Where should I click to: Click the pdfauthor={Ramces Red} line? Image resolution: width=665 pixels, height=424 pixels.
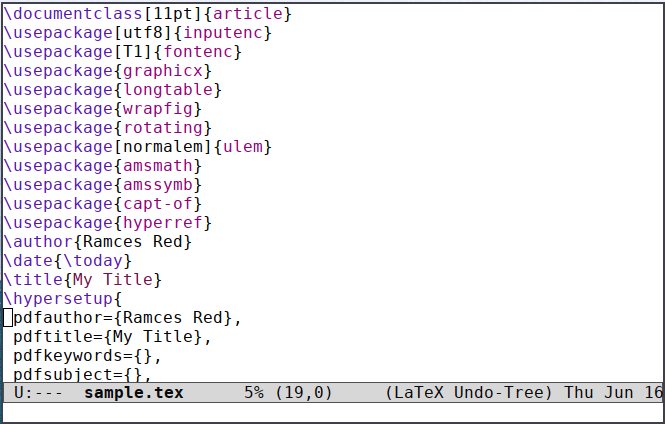(127, 318)
